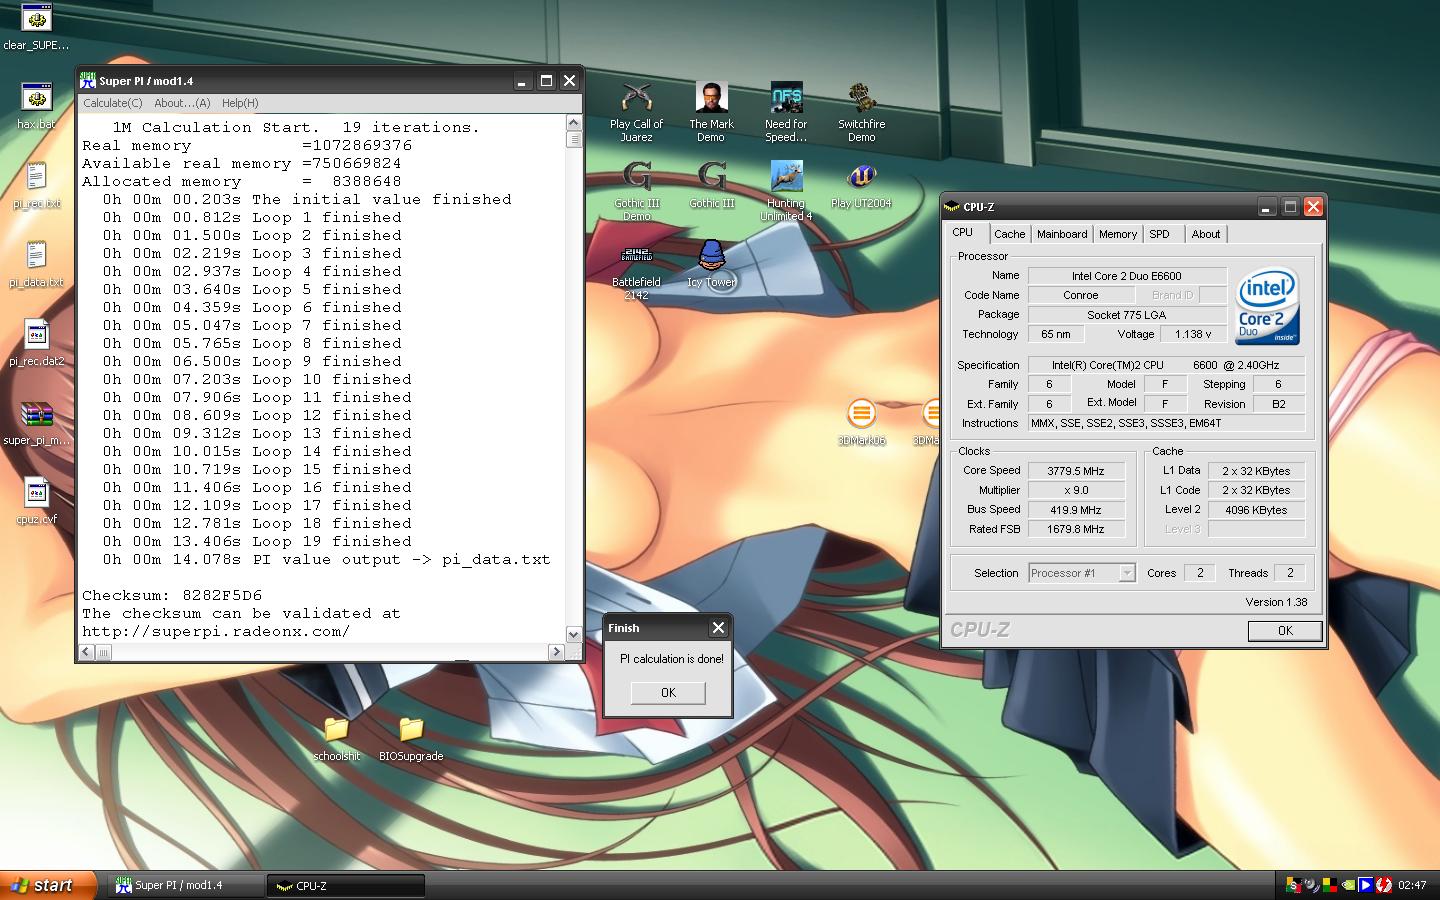This screenshot has width=1440, height=900.
Task: Click the Bus Speed value 419.9 MHz
Action: 1076,510
